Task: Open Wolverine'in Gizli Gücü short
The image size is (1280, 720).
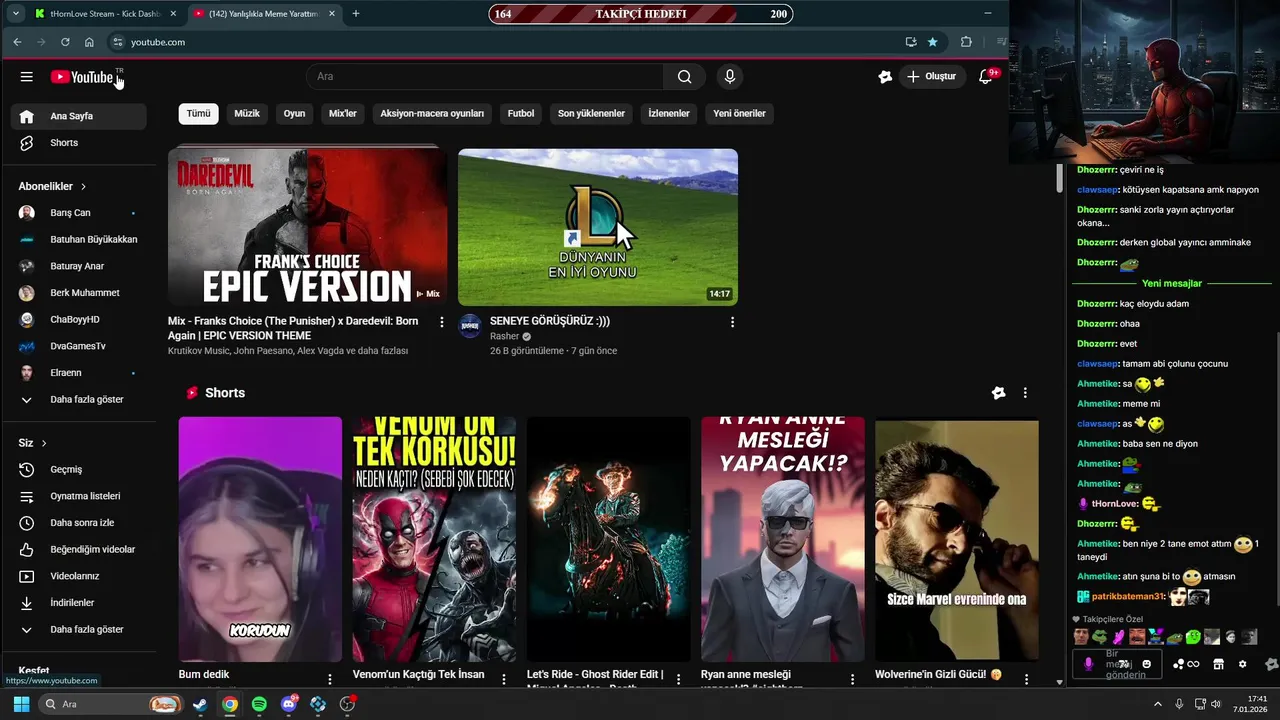Action: (956, 539)
